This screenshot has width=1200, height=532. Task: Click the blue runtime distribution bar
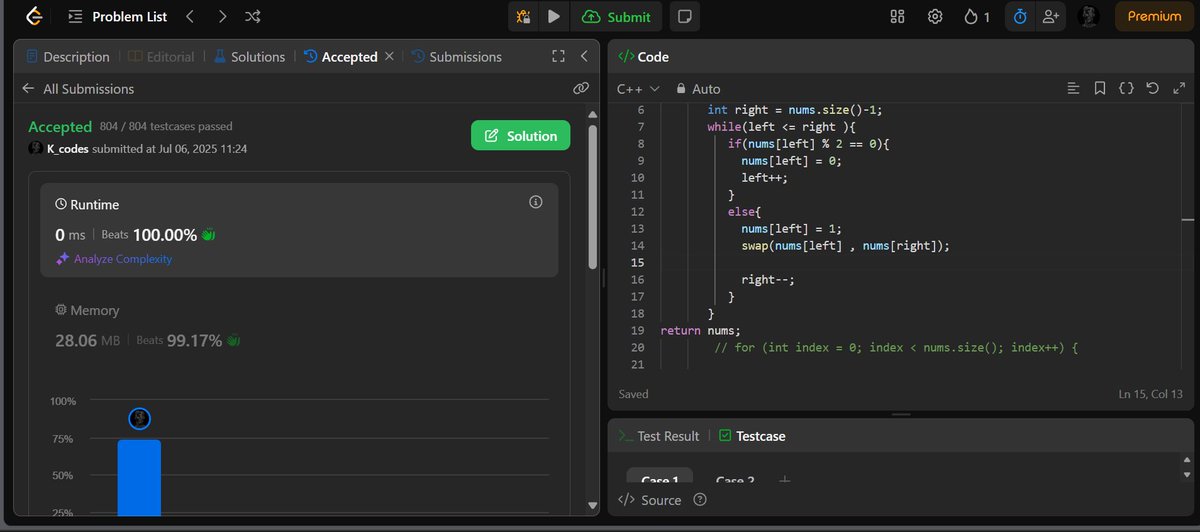[139, 478]
